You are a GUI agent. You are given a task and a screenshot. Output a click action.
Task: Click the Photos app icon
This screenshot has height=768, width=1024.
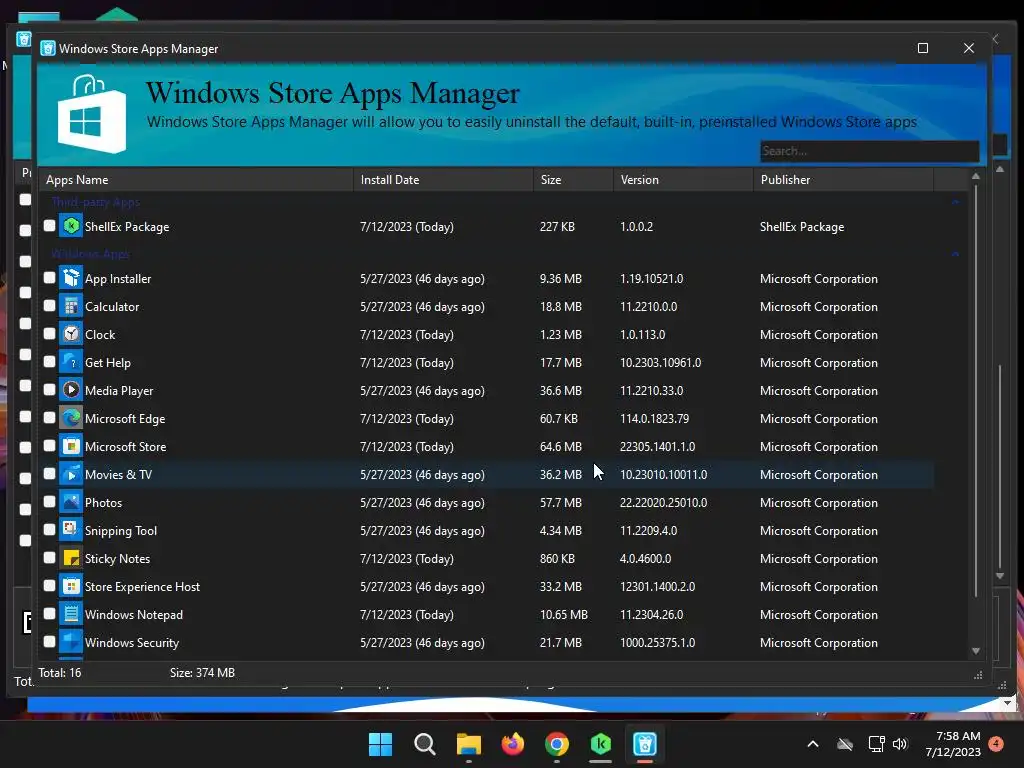pyautogui.click(x=71, y=503)
